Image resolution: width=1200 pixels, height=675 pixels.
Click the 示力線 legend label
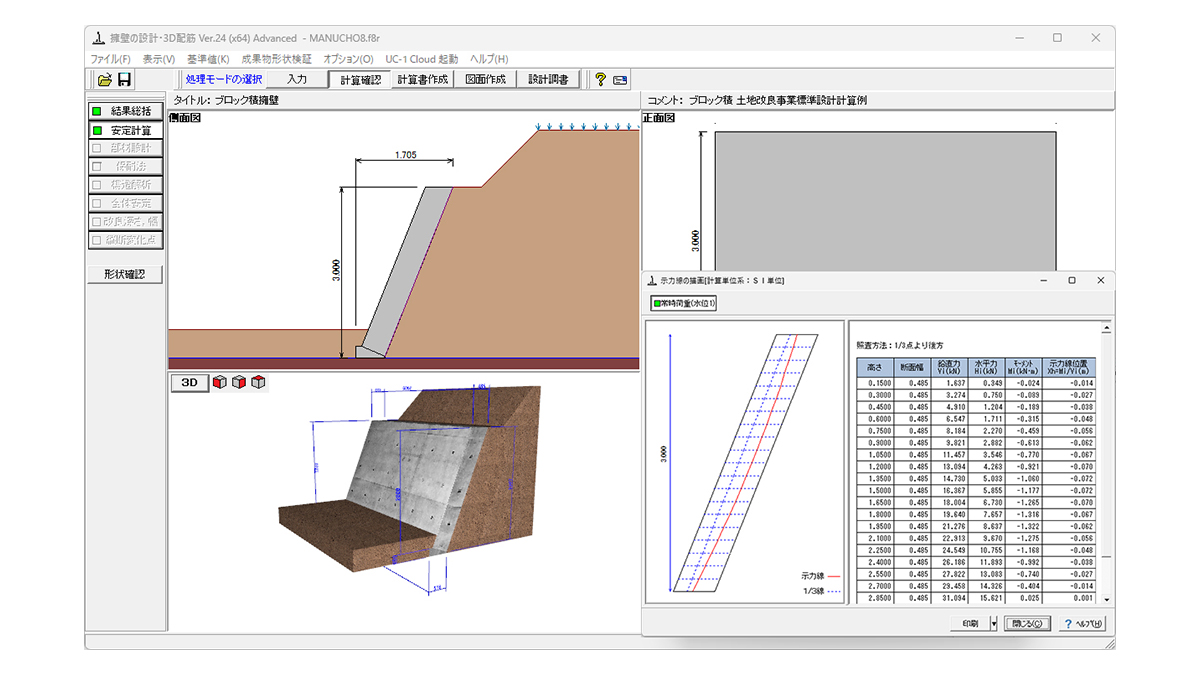click(811, 576)
